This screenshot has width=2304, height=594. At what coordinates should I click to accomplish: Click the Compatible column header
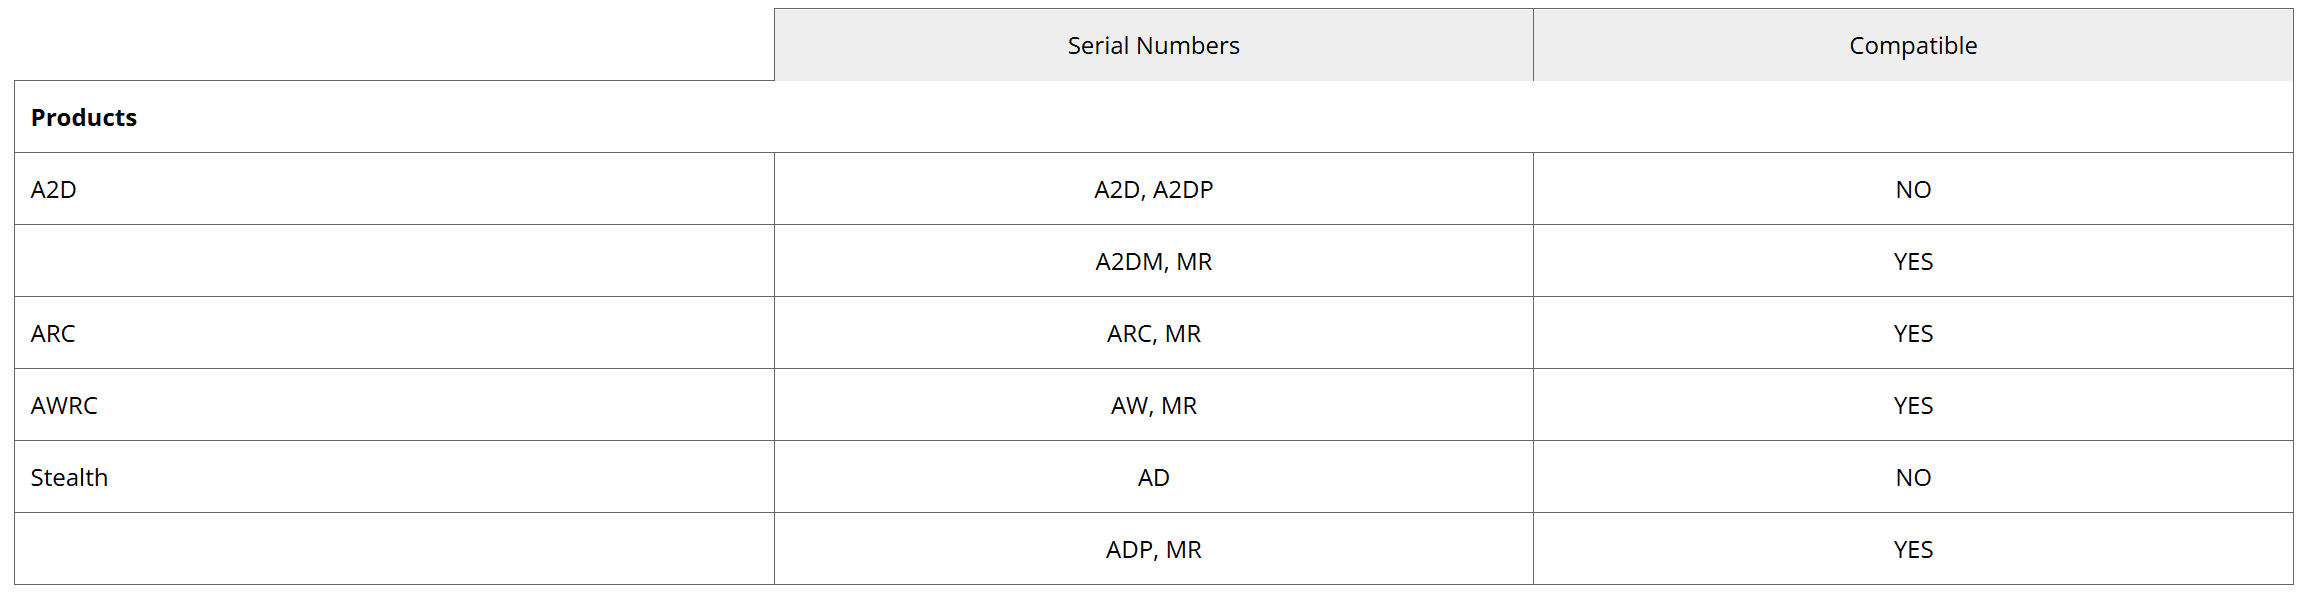coord(1912,46)
